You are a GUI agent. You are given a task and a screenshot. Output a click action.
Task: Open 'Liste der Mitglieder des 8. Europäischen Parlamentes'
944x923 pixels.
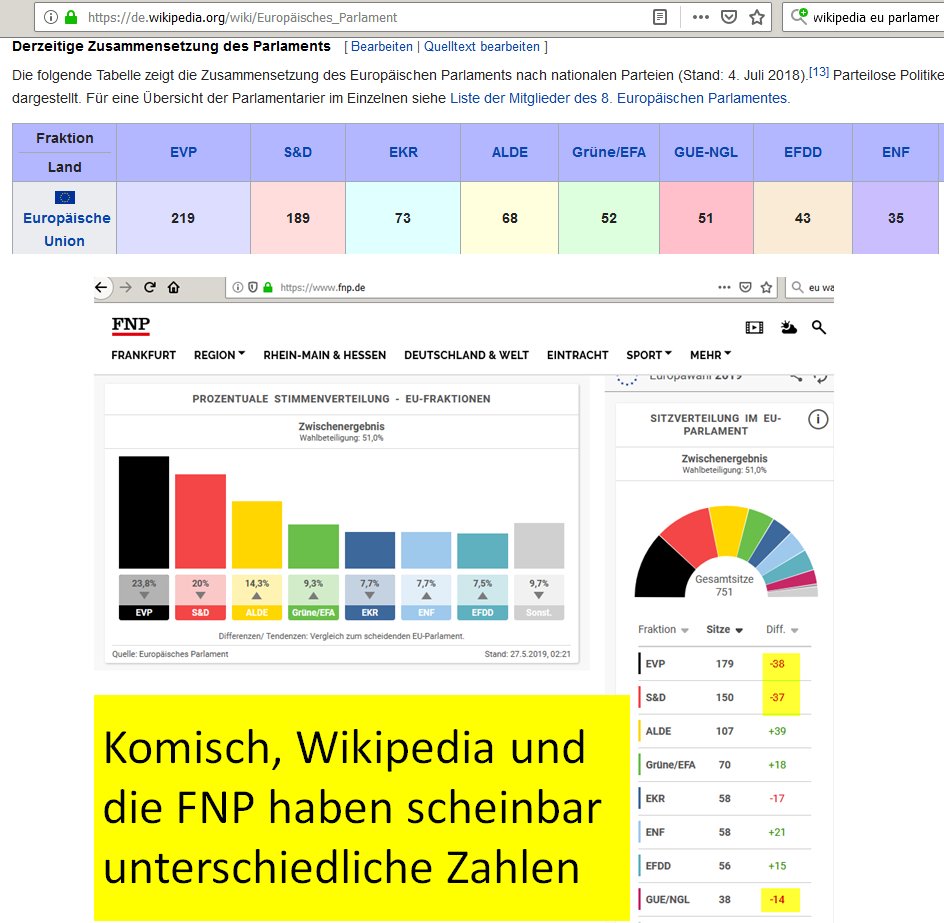(x=620, y=98)
